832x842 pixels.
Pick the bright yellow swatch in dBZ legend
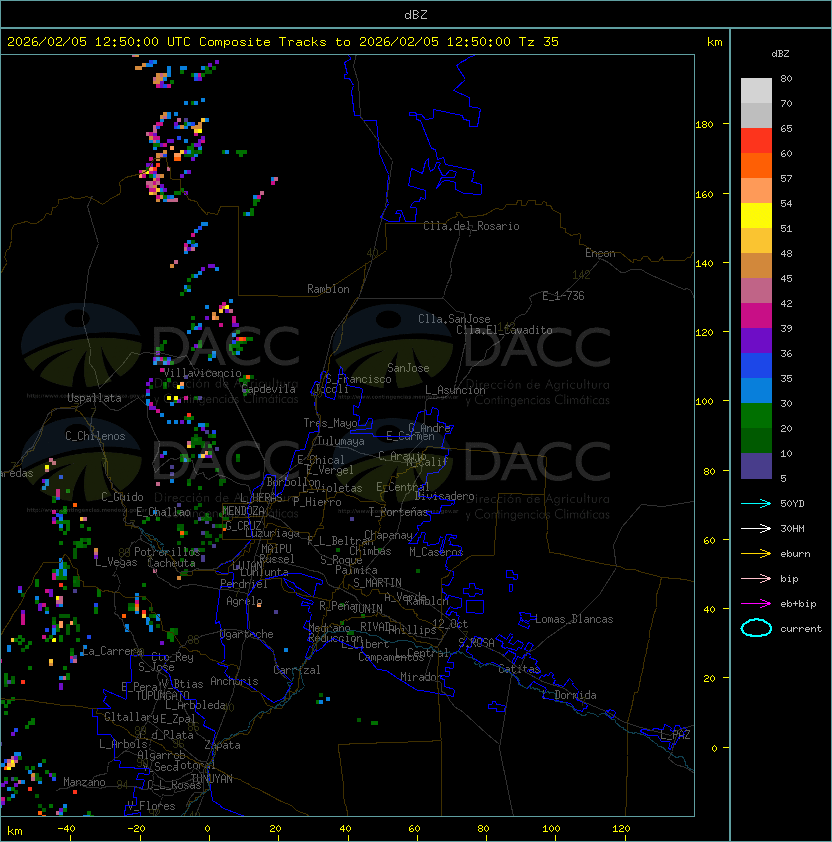tap(756, 216)
